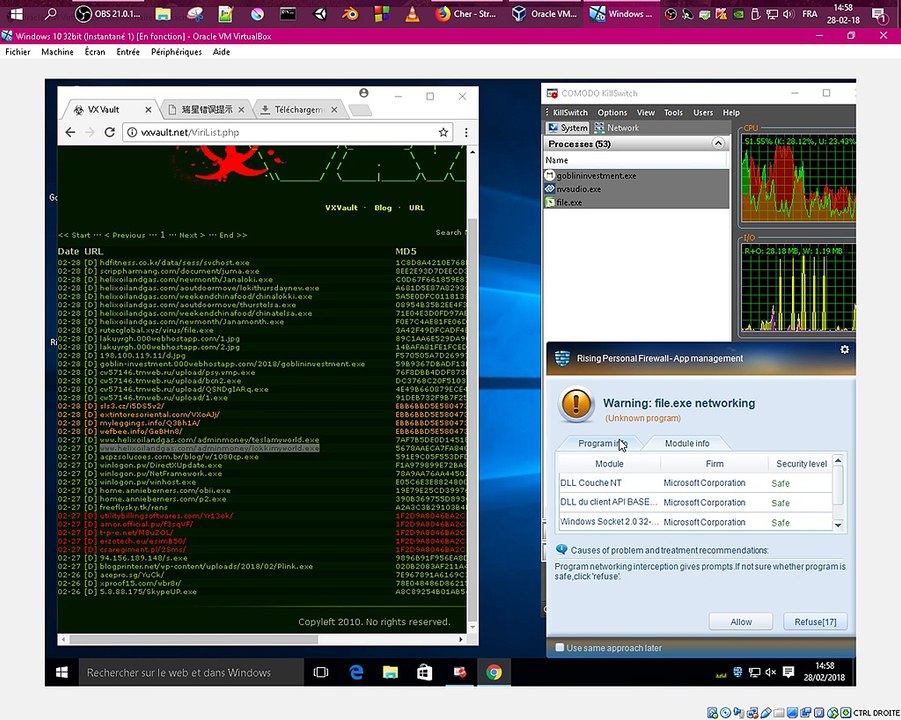Bookmark page with the star icon
The image size is (901, 720).
click(x=443, y=132)
